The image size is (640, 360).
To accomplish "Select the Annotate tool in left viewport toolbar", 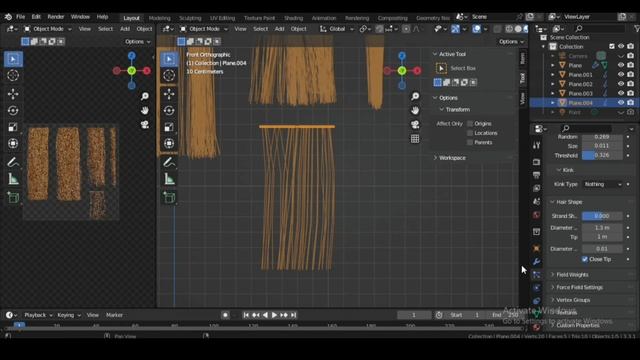I will [13, 162].
